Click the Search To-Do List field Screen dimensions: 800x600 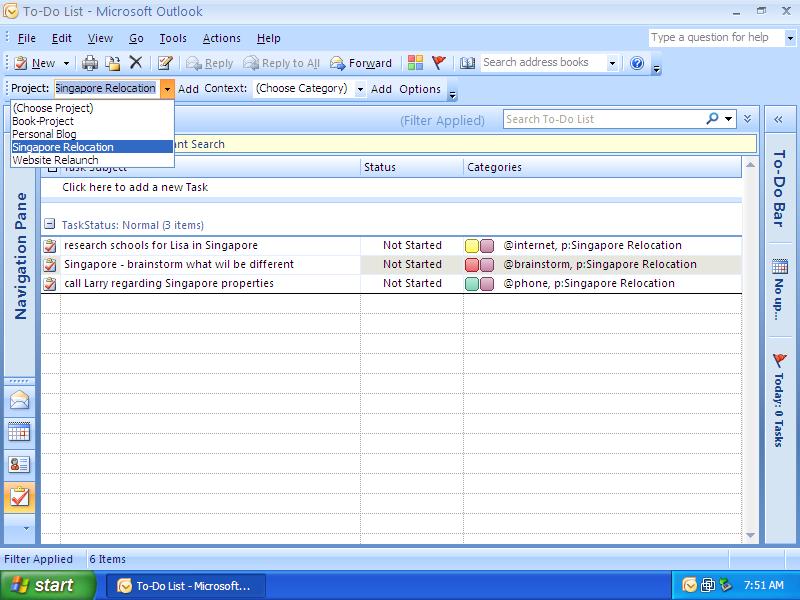pyautogui.click(x=605, y=119)
